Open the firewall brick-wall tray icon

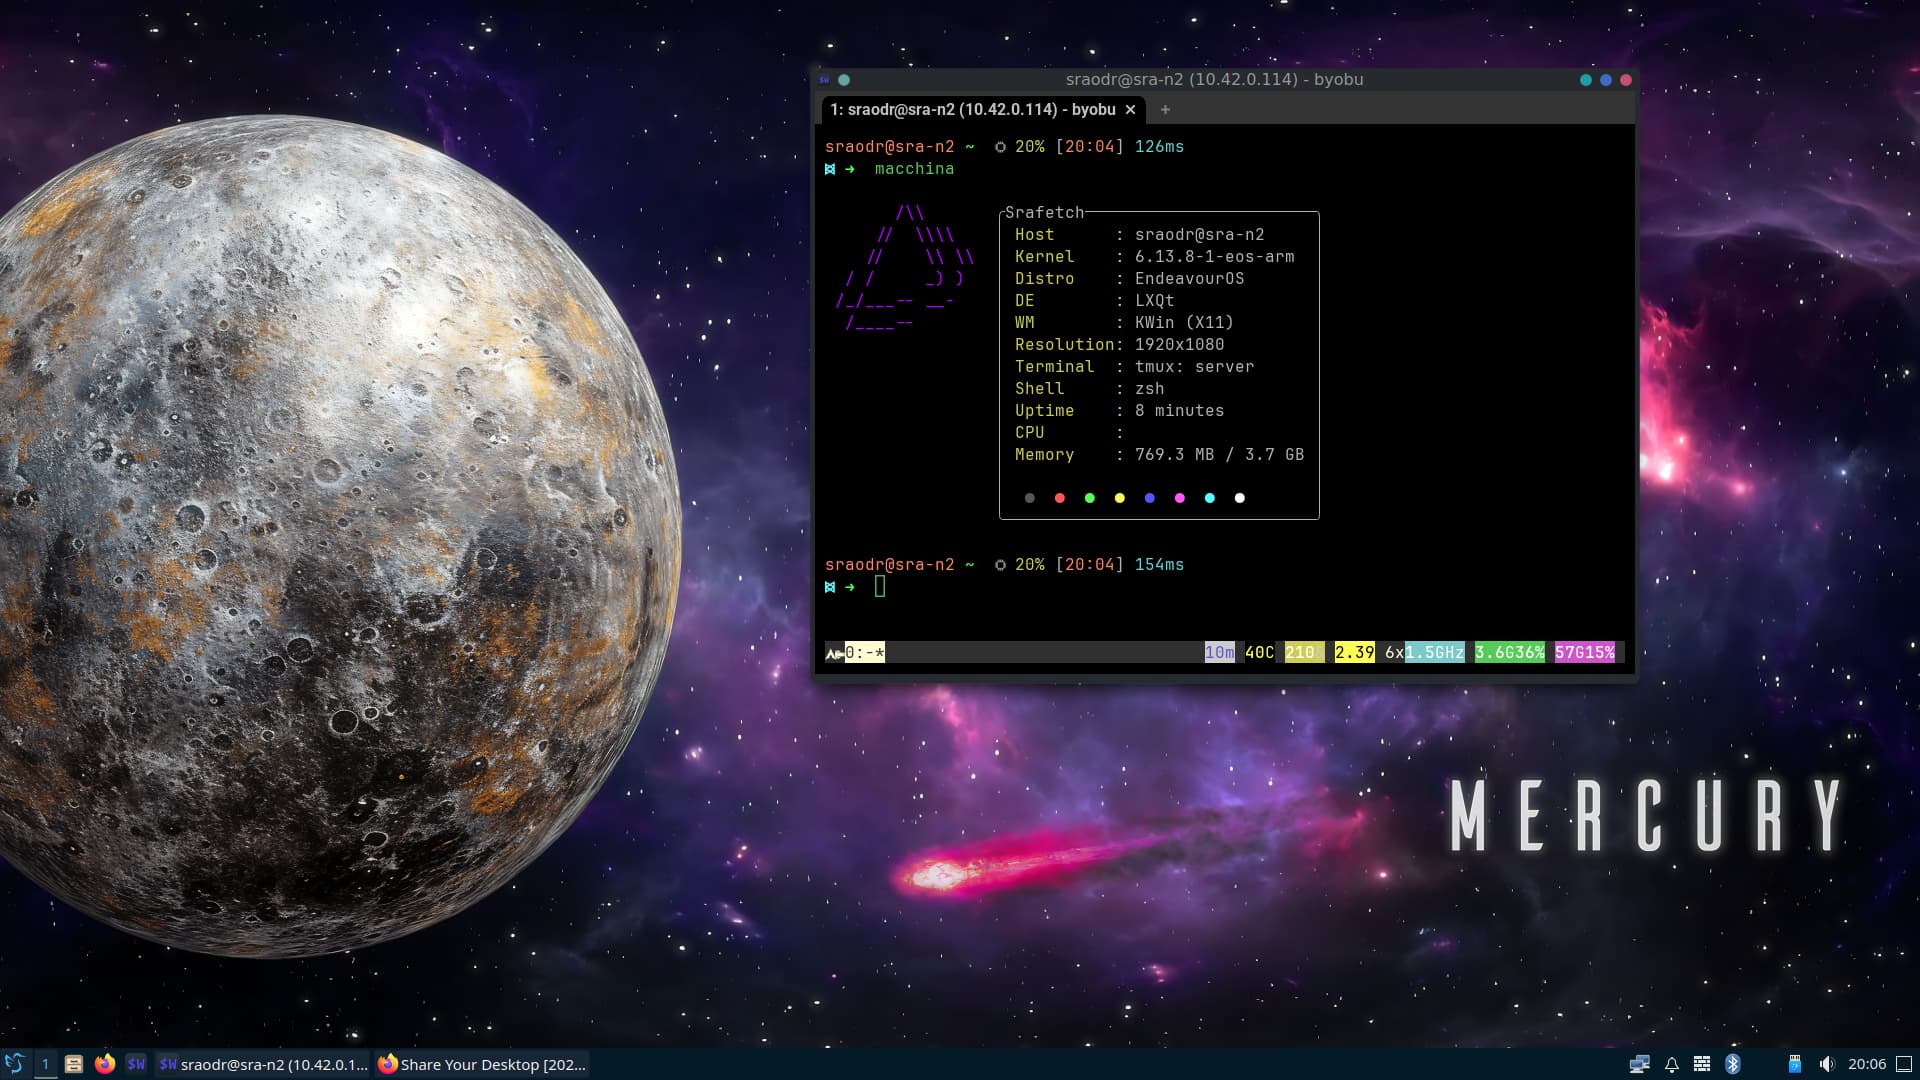click(x=1702, y=1064)
